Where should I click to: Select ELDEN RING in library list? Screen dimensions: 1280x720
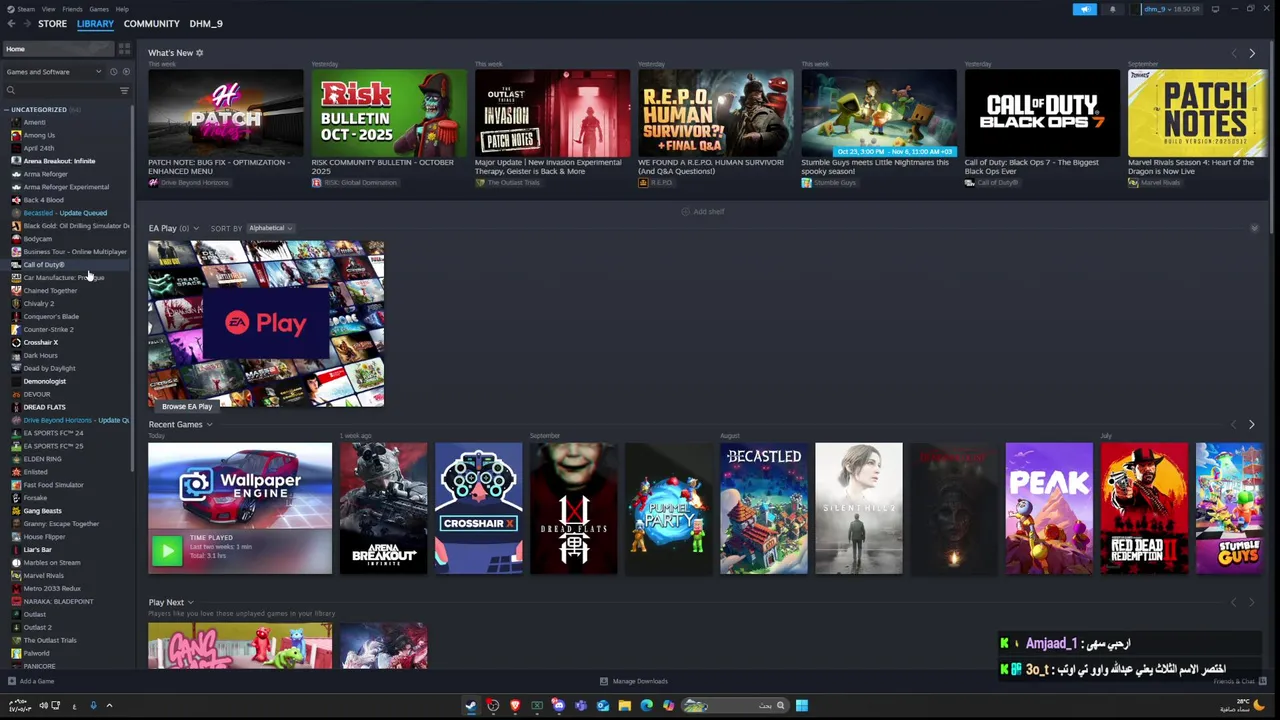pos(42,459)
